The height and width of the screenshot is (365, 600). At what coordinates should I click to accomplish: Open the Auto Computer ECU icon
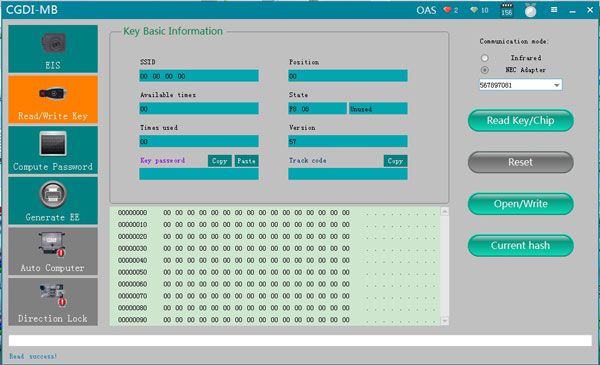52,244
